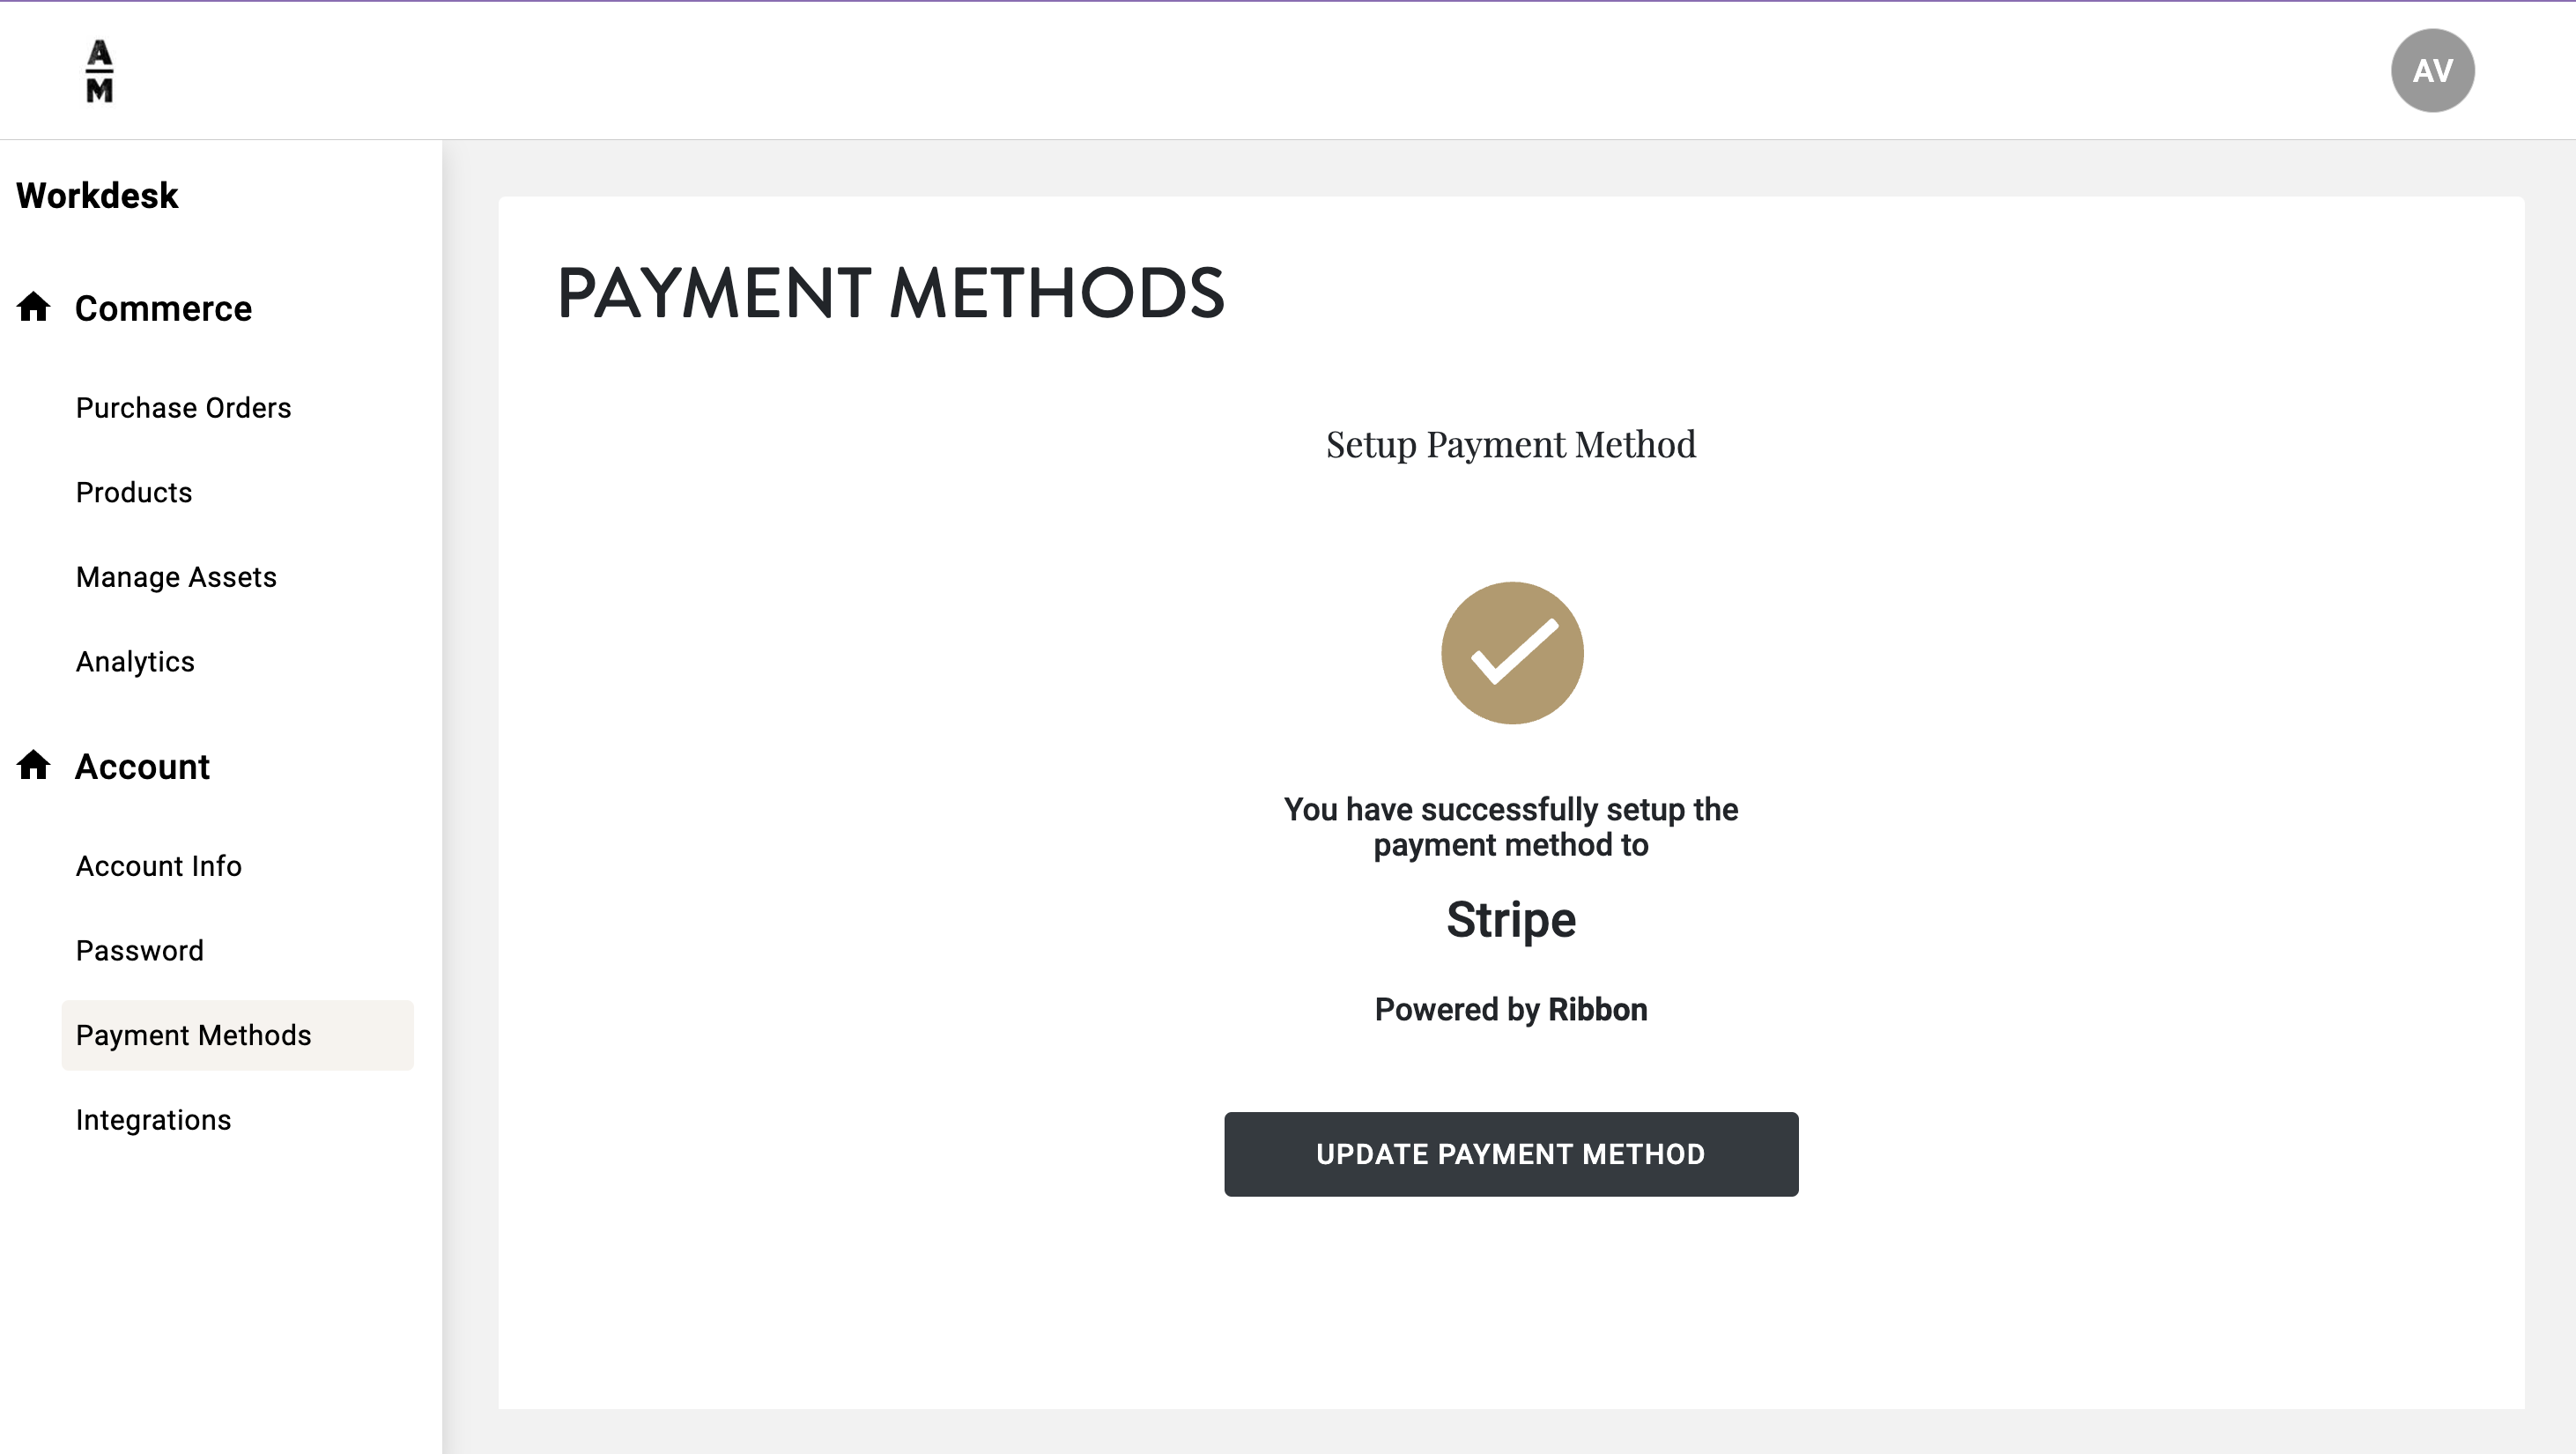Click the Stripe payment method name
This screenshot has width=2576, height=1454.
click(x=1511, y=920)
